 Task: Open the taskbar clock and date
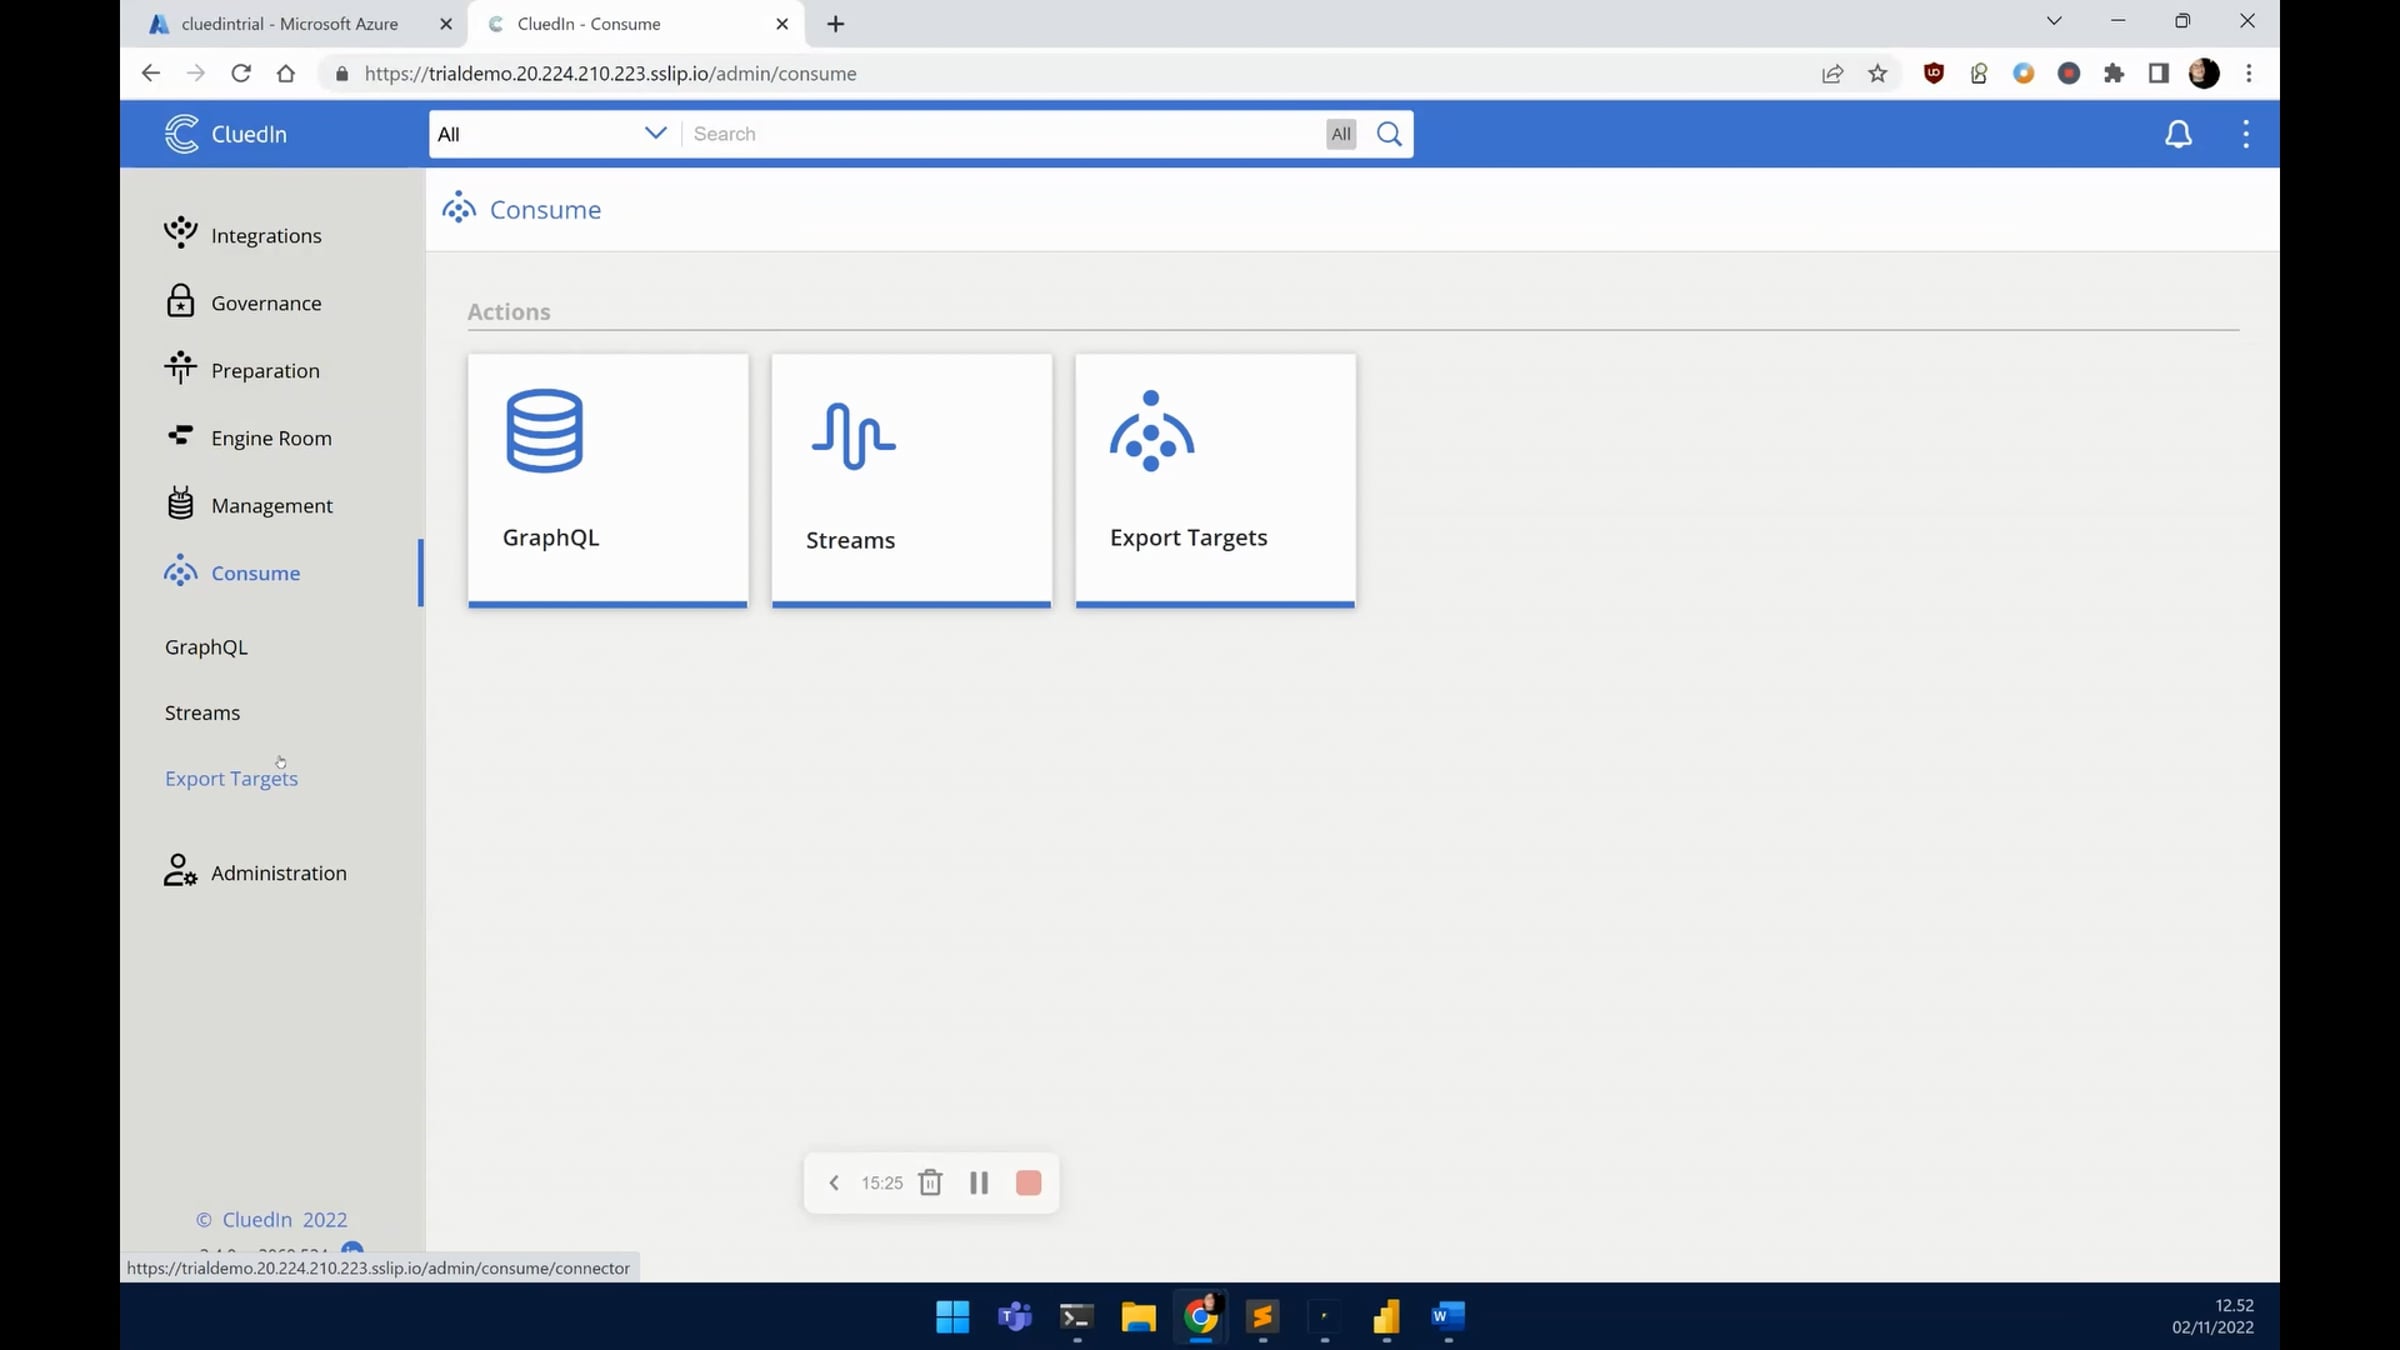coord(2213,1317)
